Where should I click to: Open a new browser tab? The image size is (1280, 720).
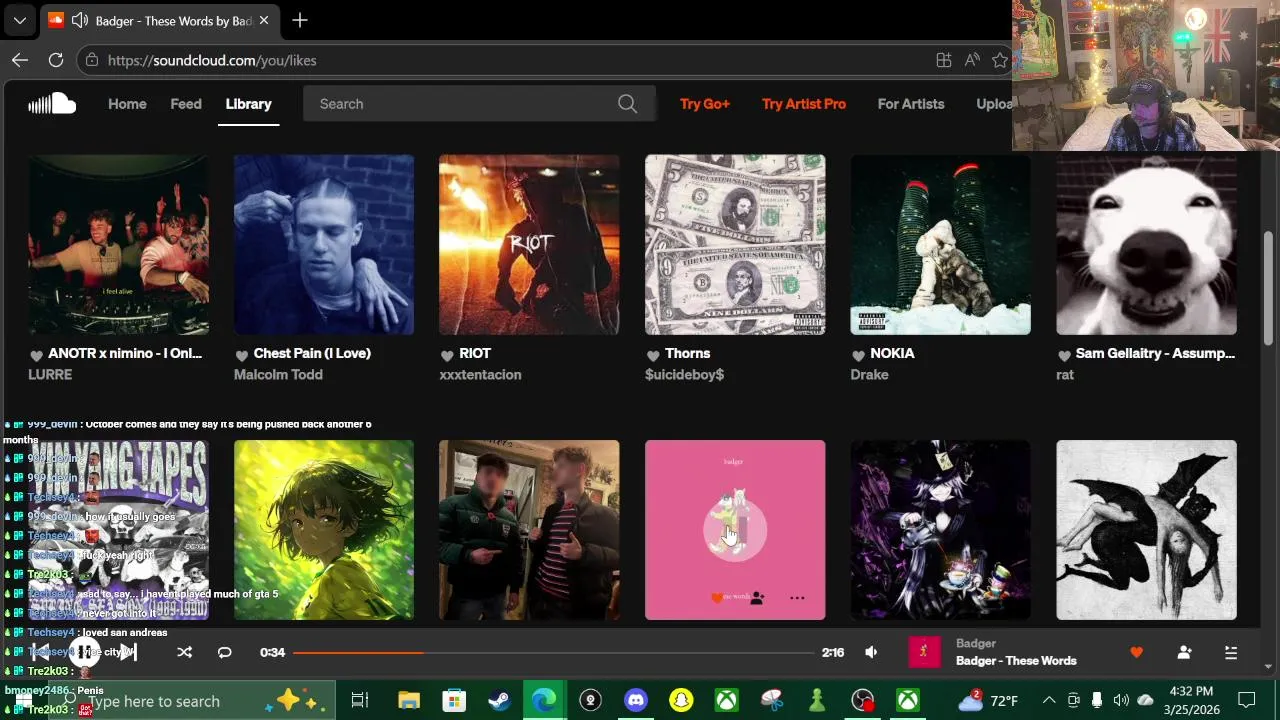300,20
